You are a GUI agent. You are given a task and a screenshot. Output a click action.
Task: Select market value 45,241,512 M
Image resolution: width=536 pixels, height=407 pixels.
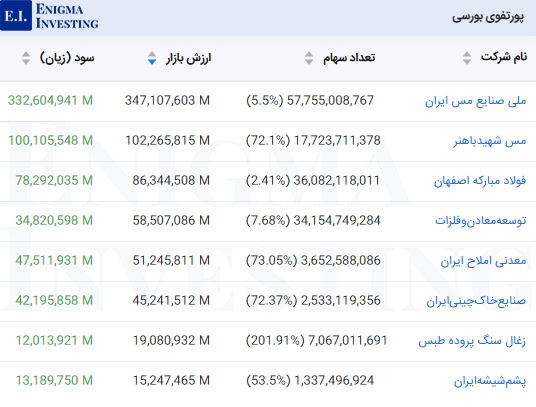[x=171, y=300]
